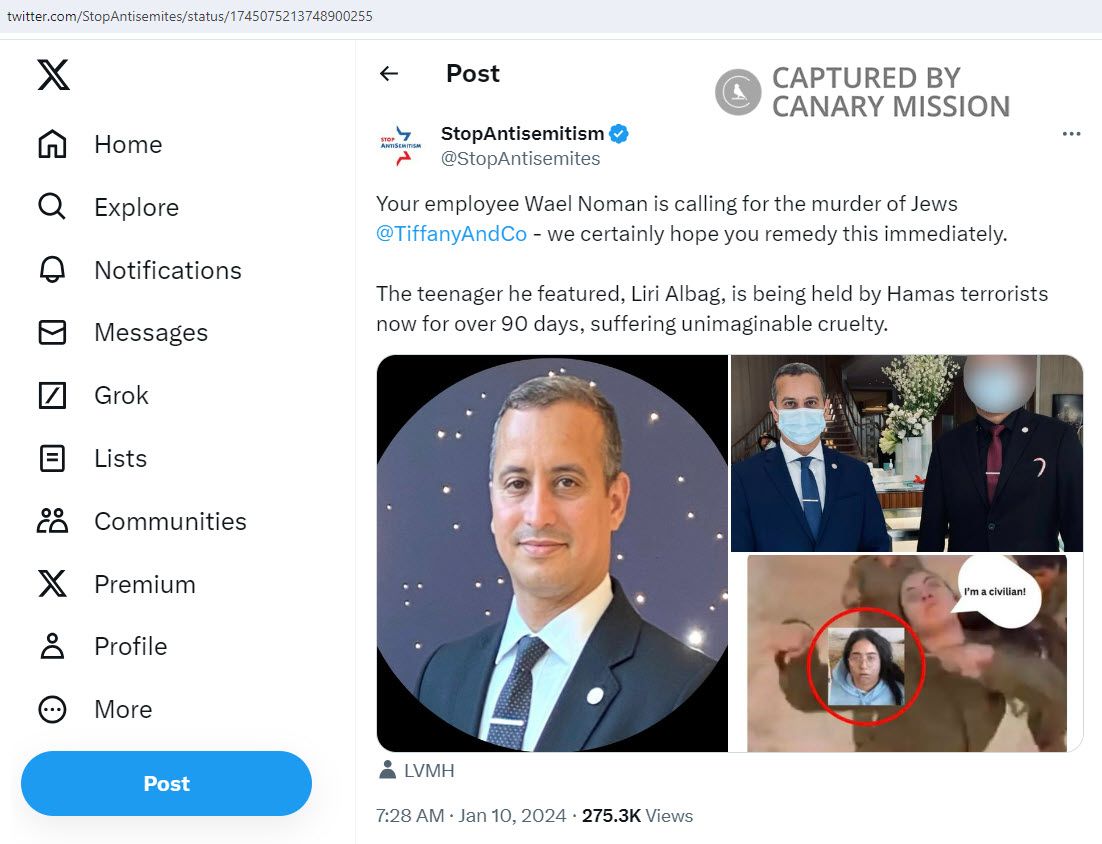1102x844 pixels.
Task: Click the Explore magnifier icon
Action: click(x=51, y=207)
